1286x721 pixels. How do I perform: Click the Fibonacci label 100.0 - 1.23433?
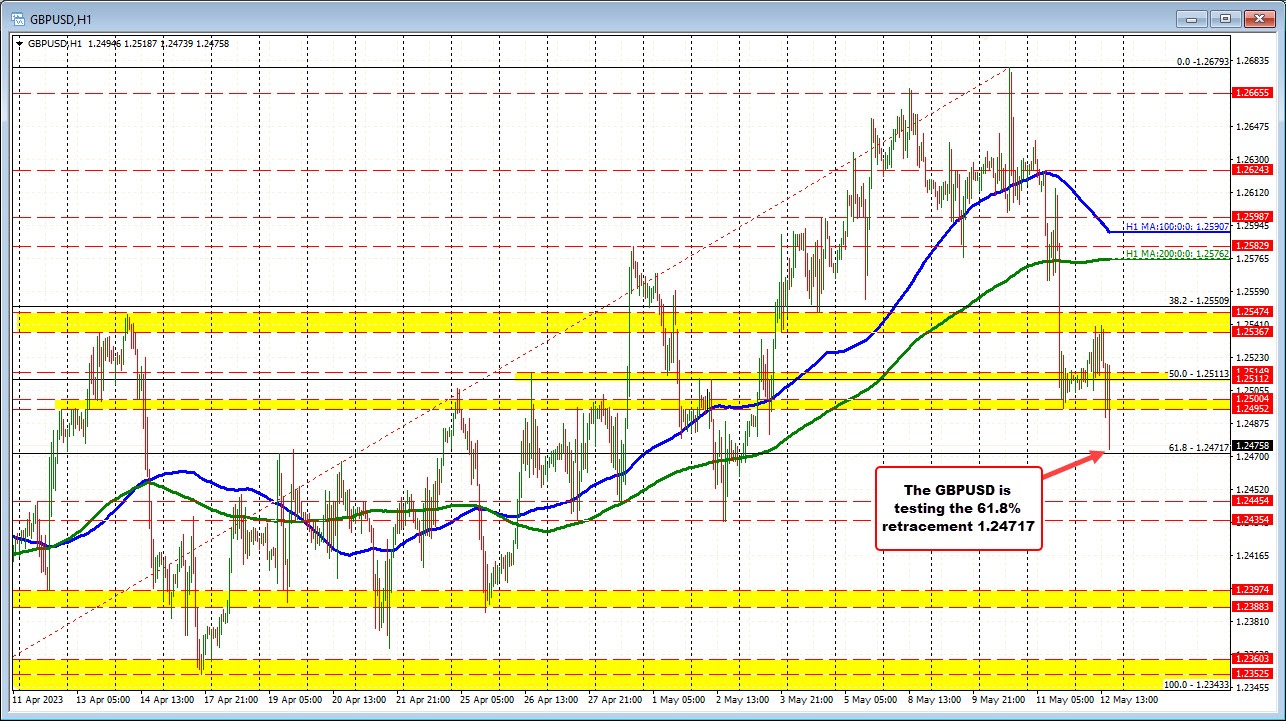click(1195, 685)
